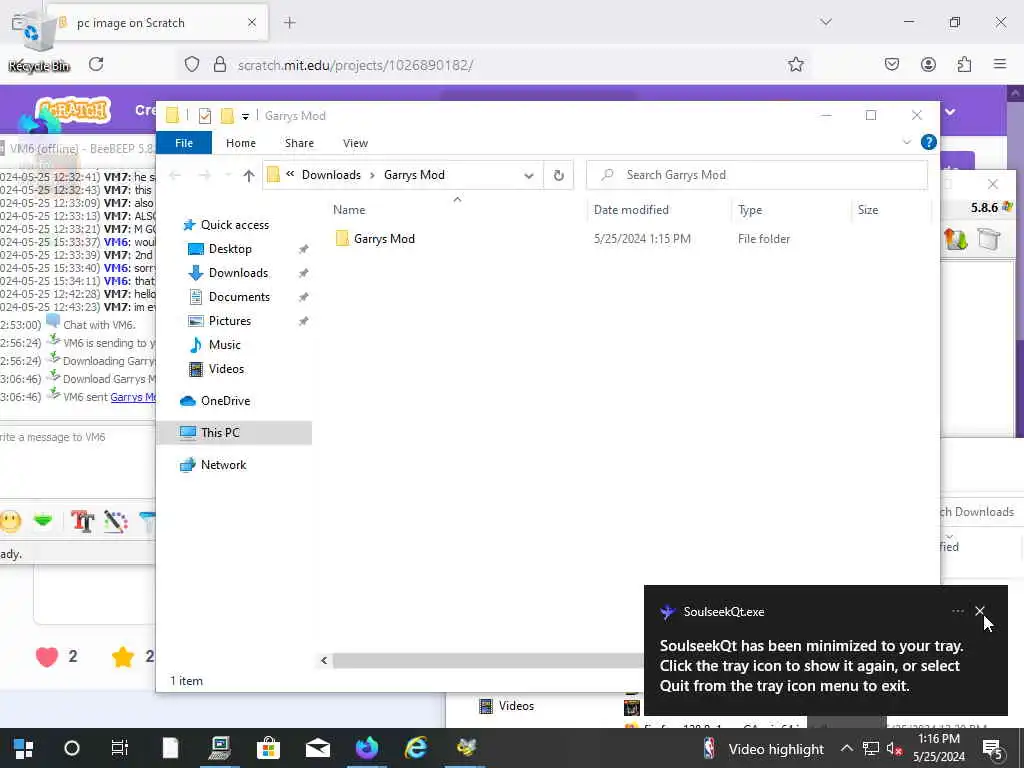Open the Action Center notifications icon
The image size is (1024, 768).
[x=992, y=749]
